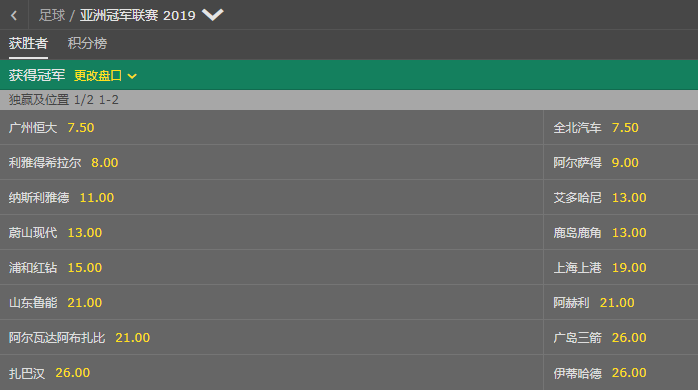Screen dimensions: 698x390
Task: Select 浦和红钻 at 15.00
Action: pyautogui.click(x=272, y=267)
